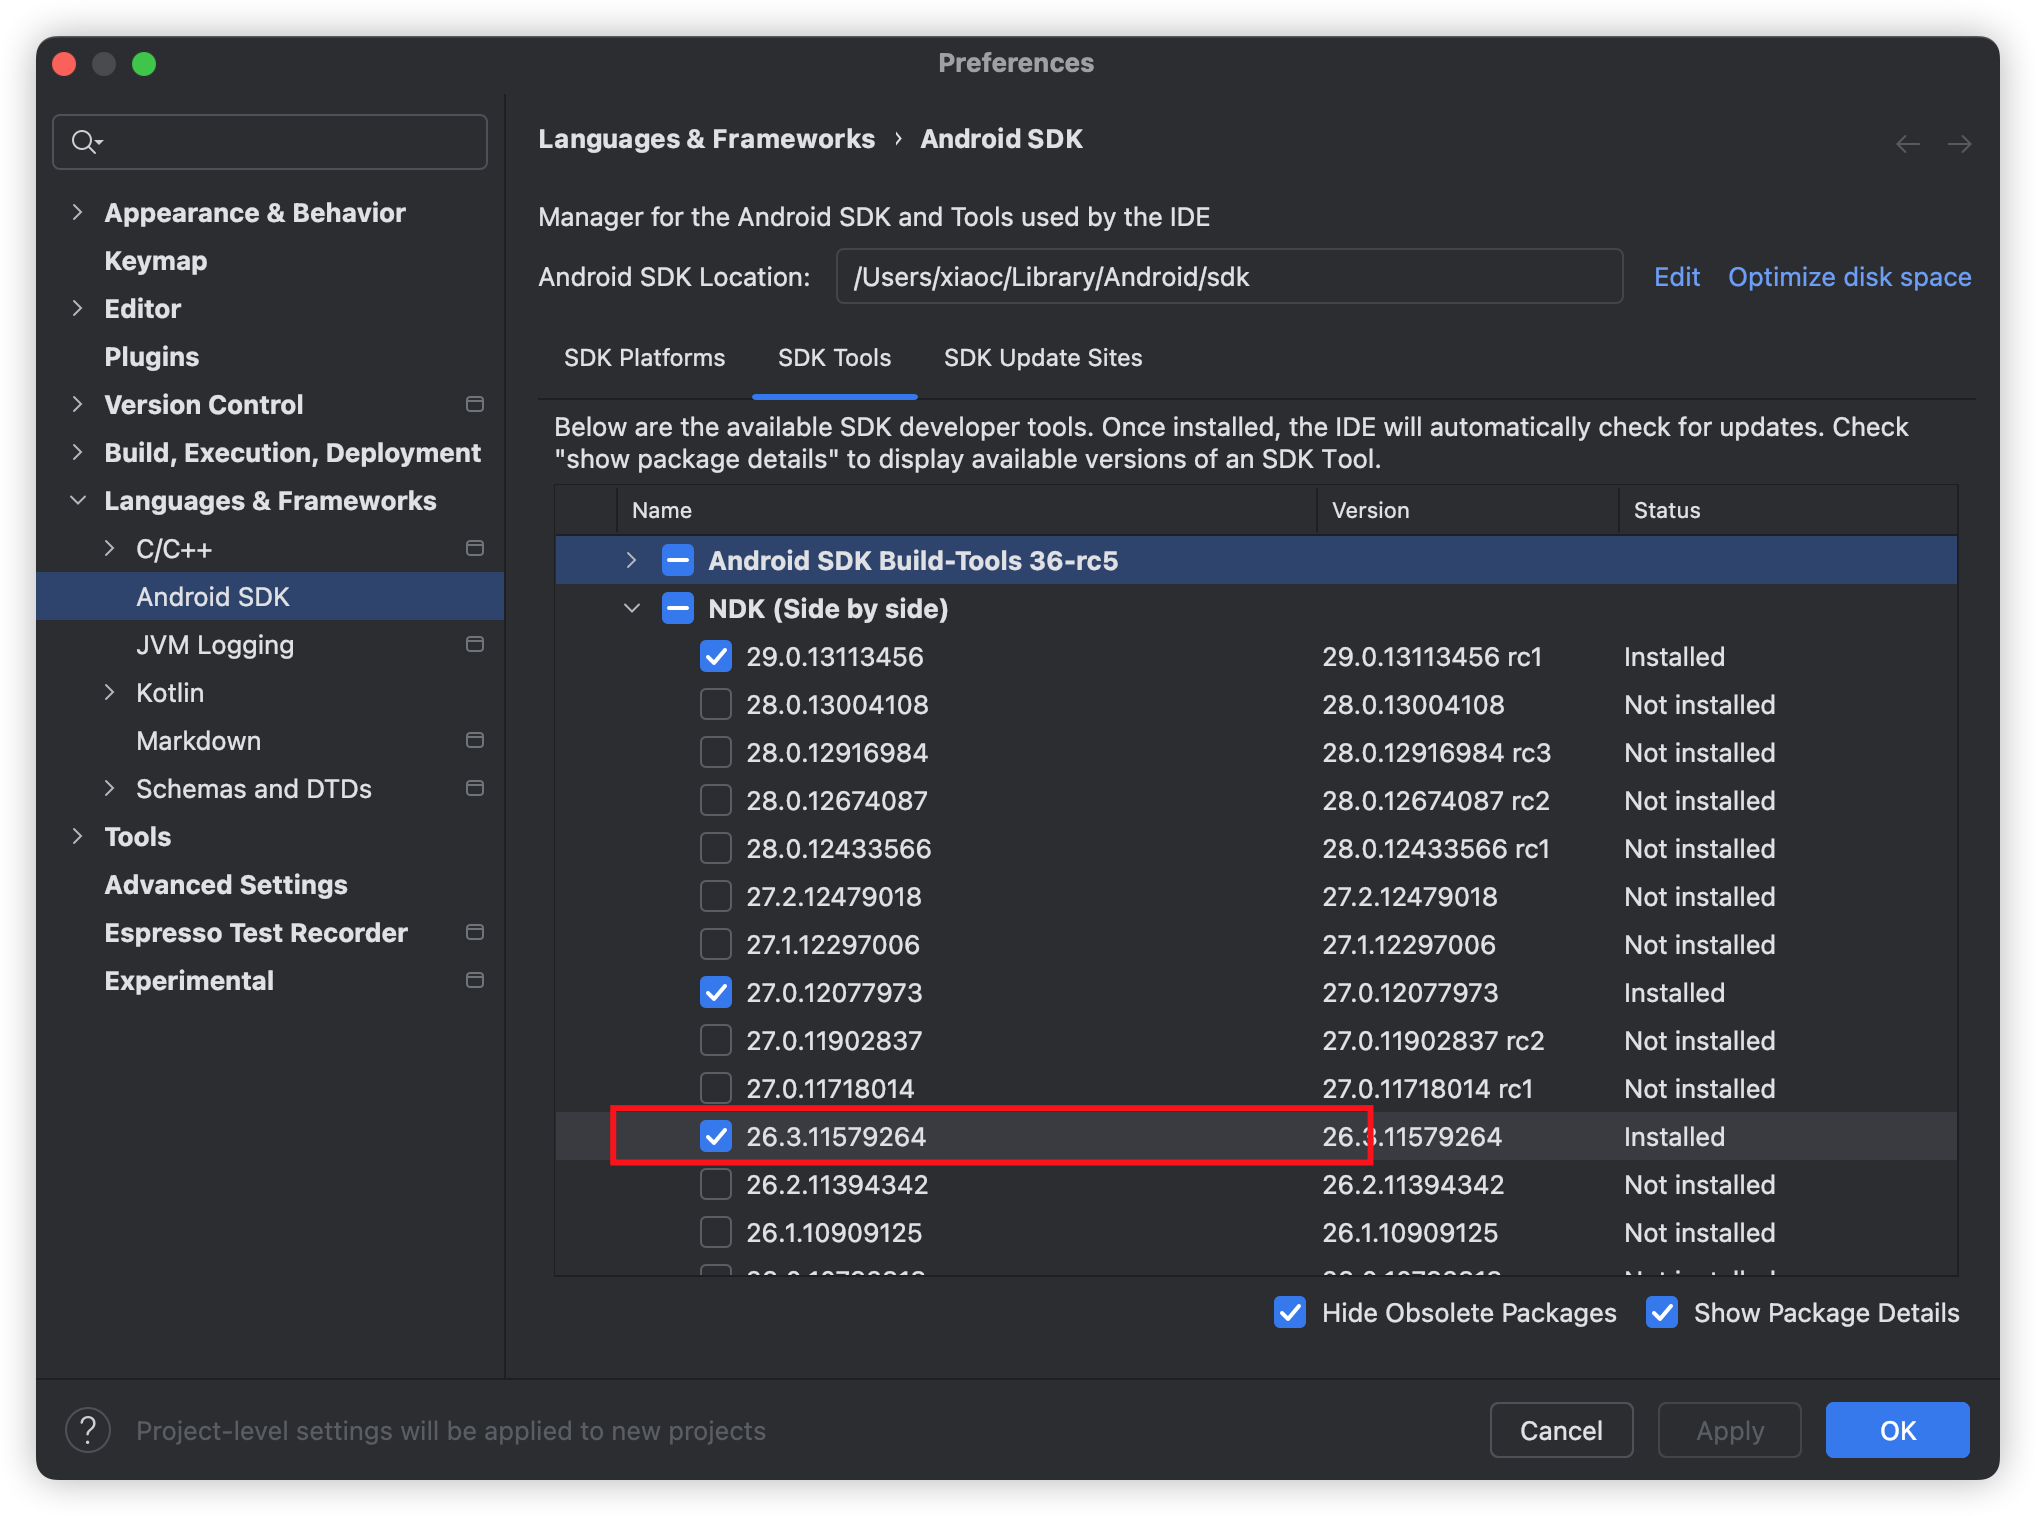Disable Hide Obsolete Packages
Viewport: 2036px width, 1516px height.
[x=1290, y=1312]
